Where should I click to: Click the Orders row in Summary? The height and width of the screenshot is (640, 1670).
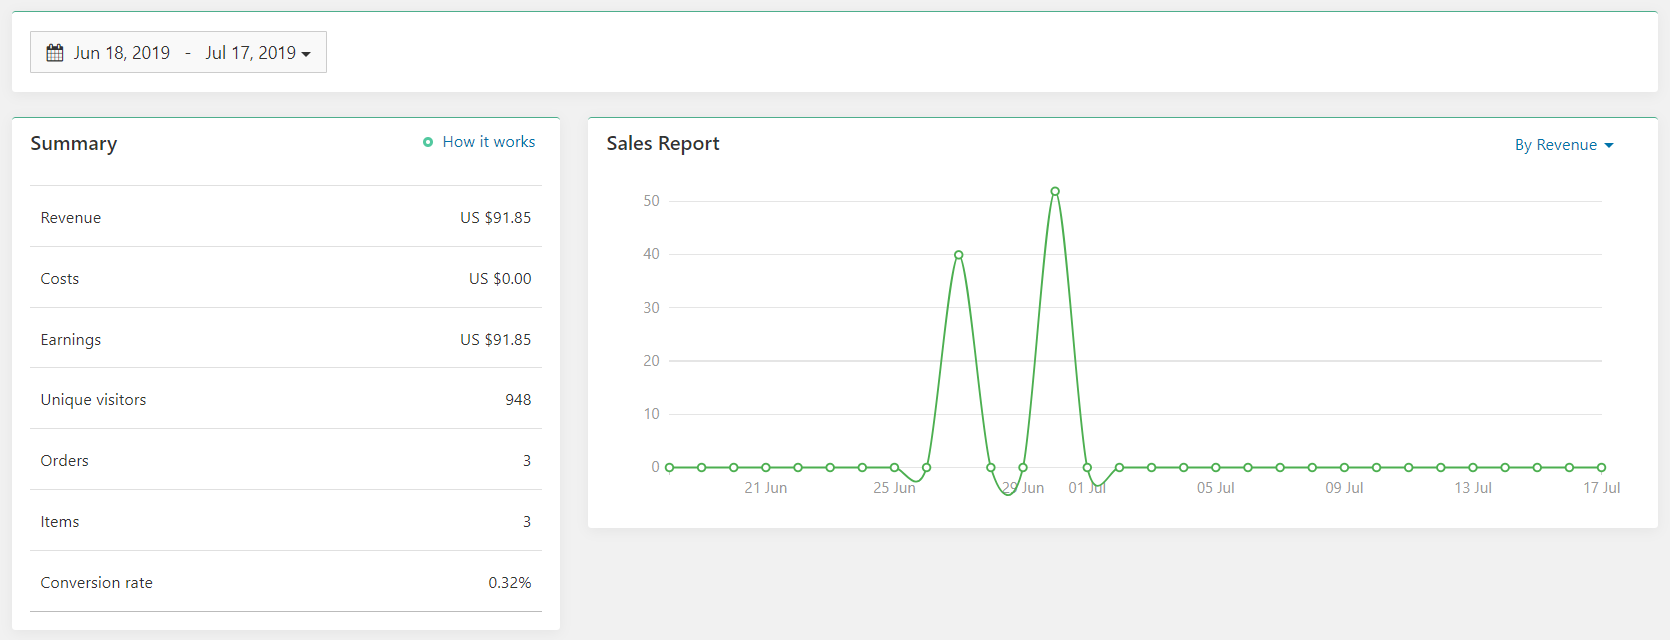click(x=285, y=461)
